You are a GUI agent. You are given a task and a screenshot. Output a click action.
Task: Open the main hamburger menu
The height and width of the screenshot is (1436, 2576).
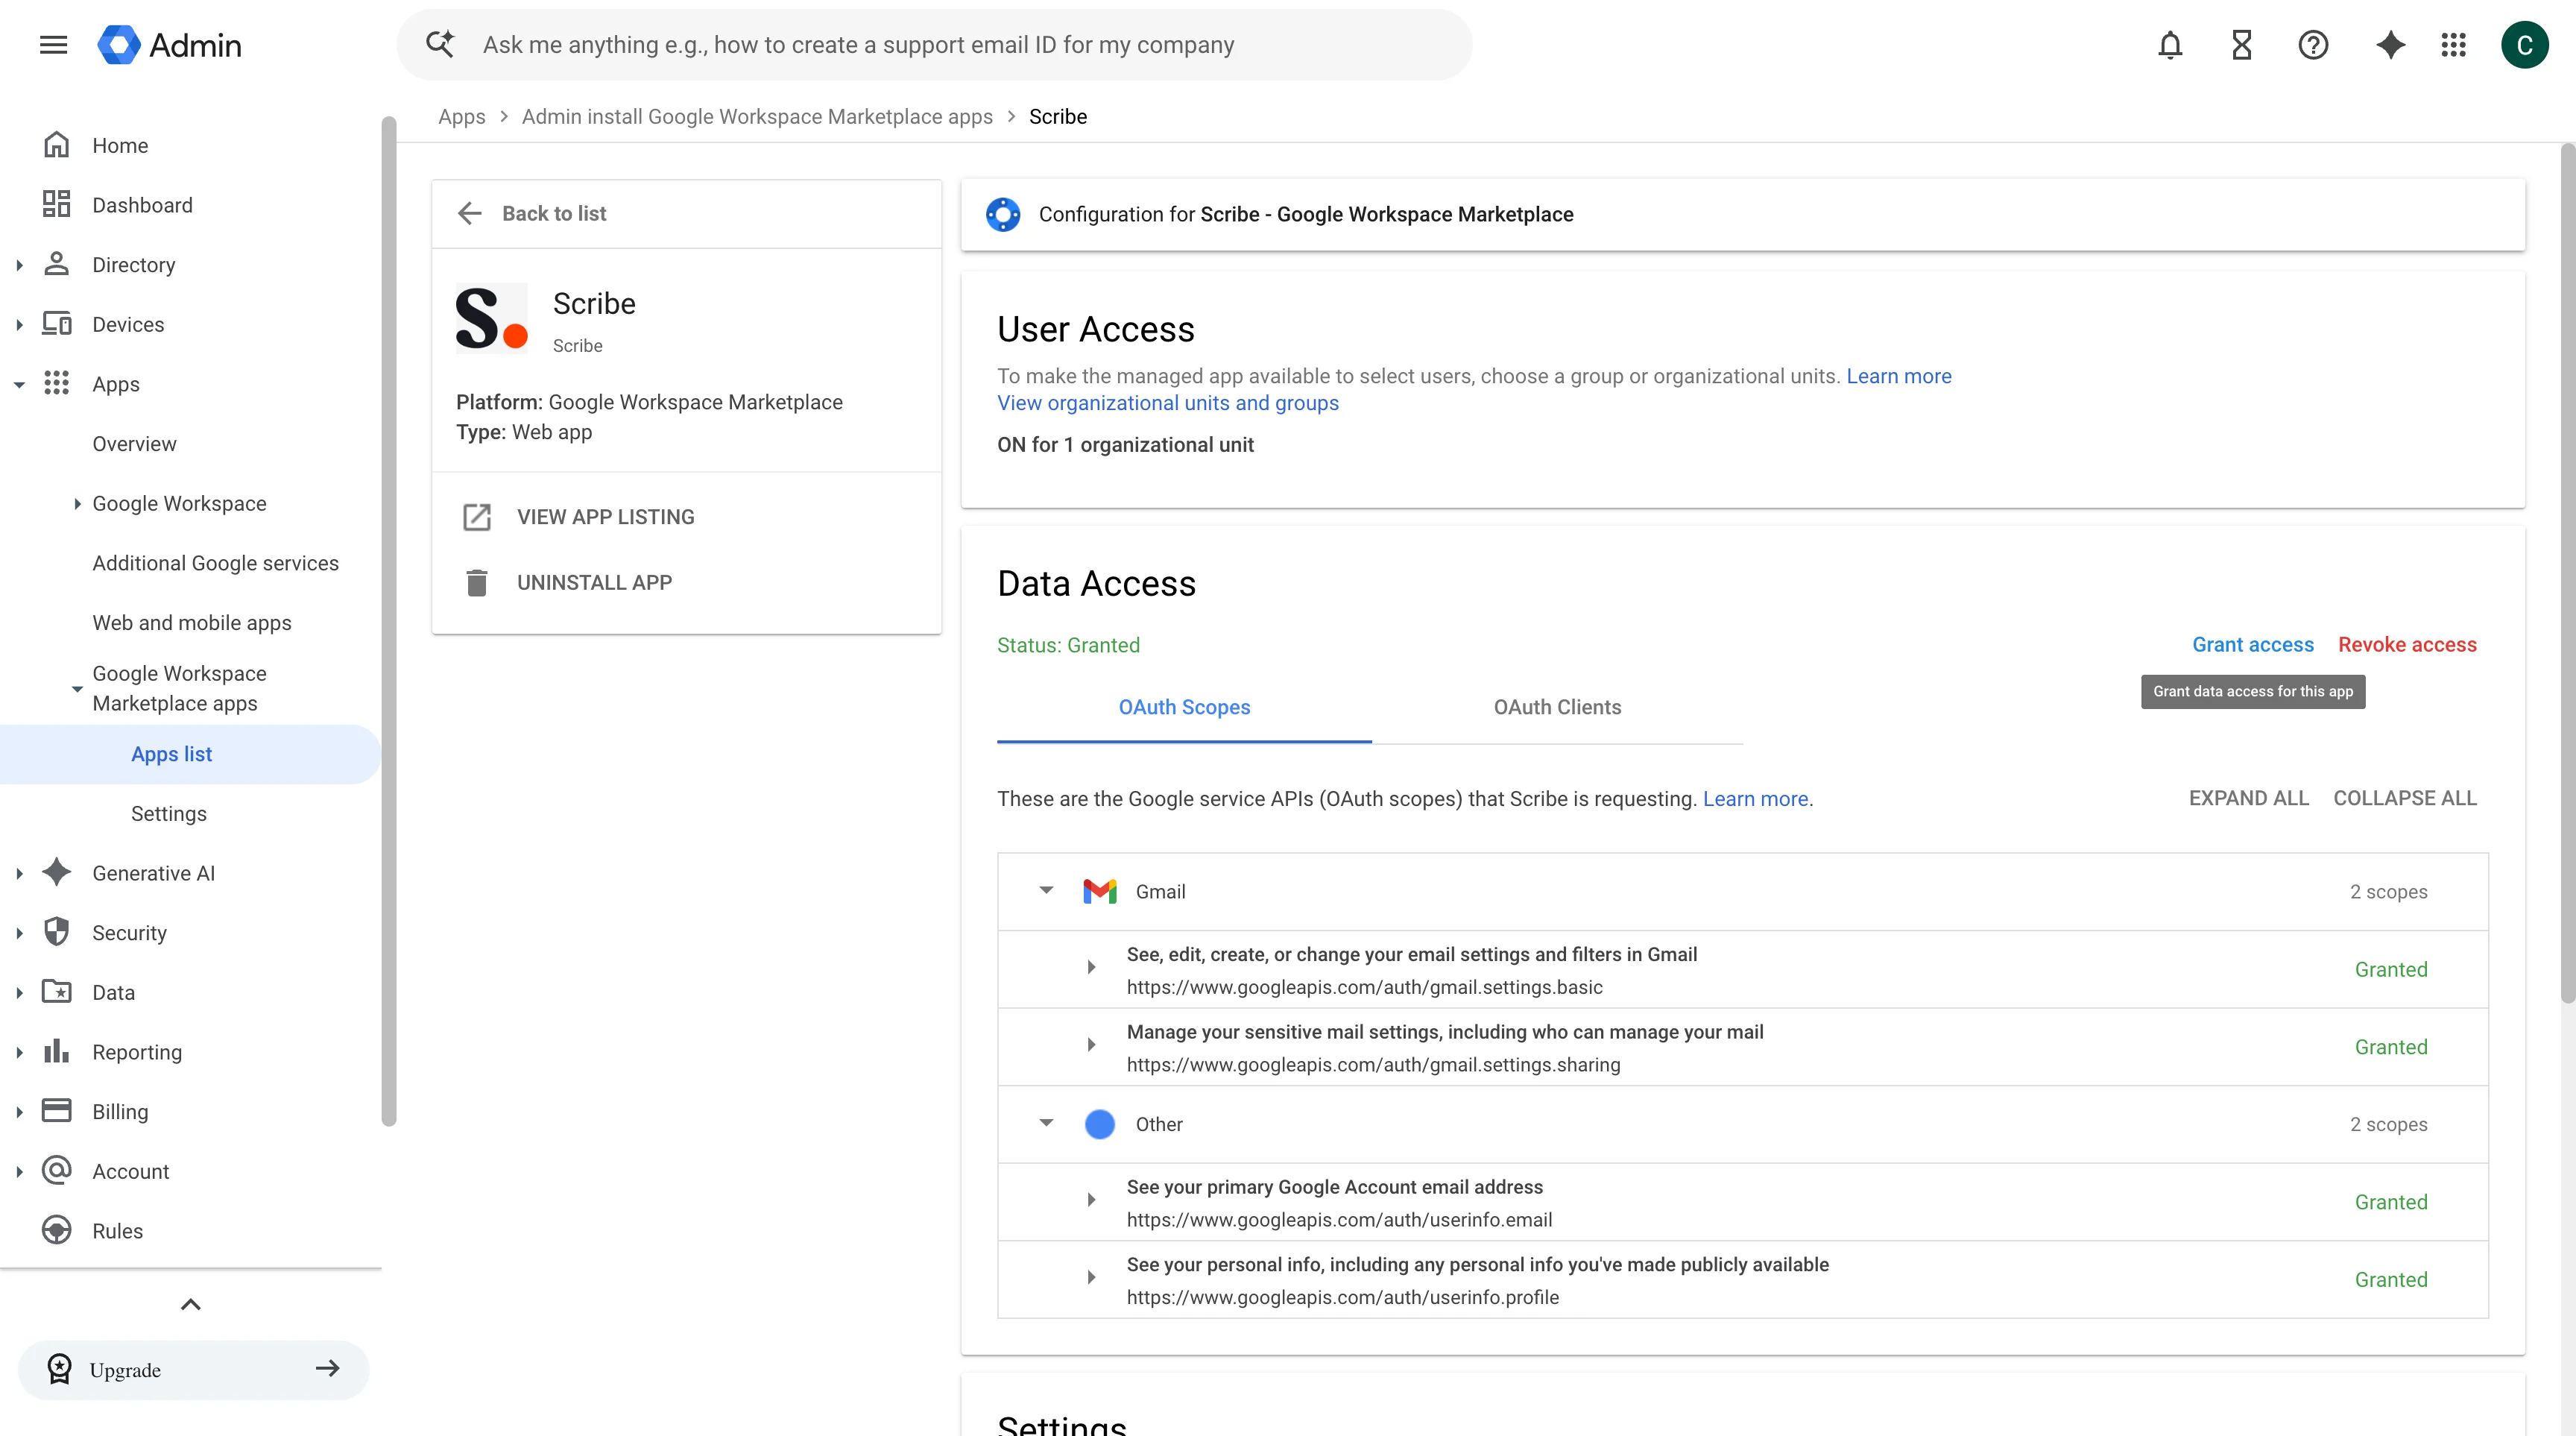coord(53,45)
